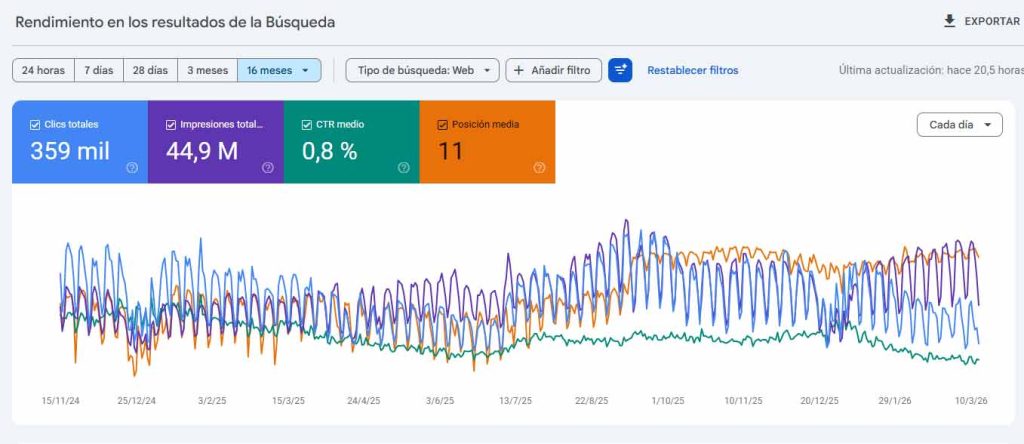Select the 3 meses date range
The image size is (1024, 444).
pyautogui.click(x=207, y=70)
